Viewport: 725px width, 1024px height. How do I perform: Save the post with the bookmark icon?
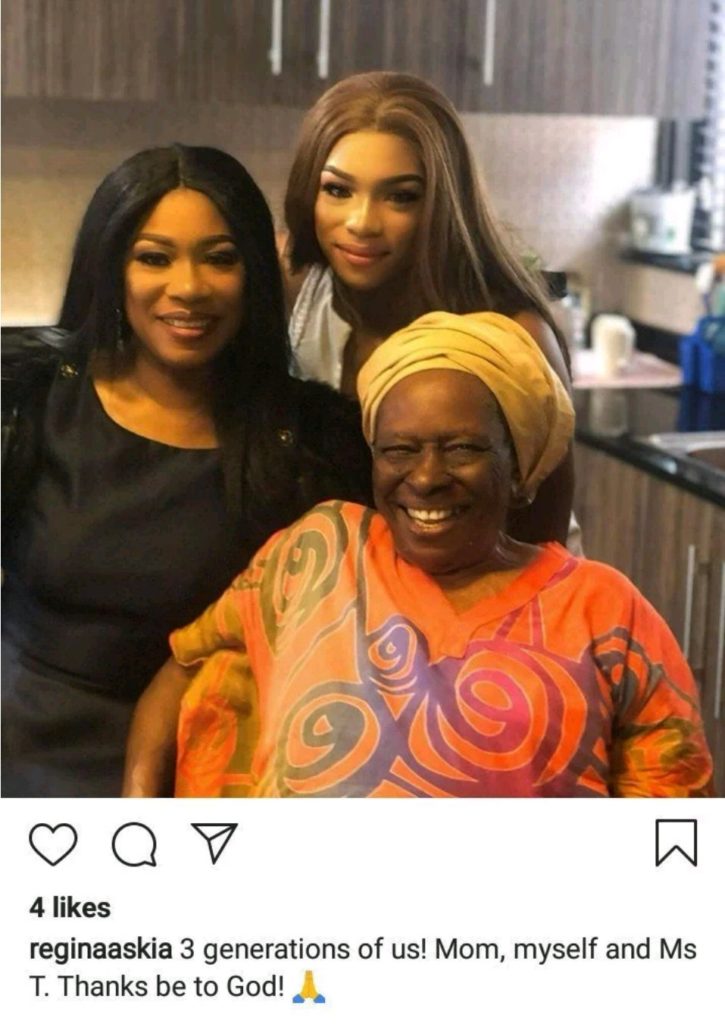(676, 843)
